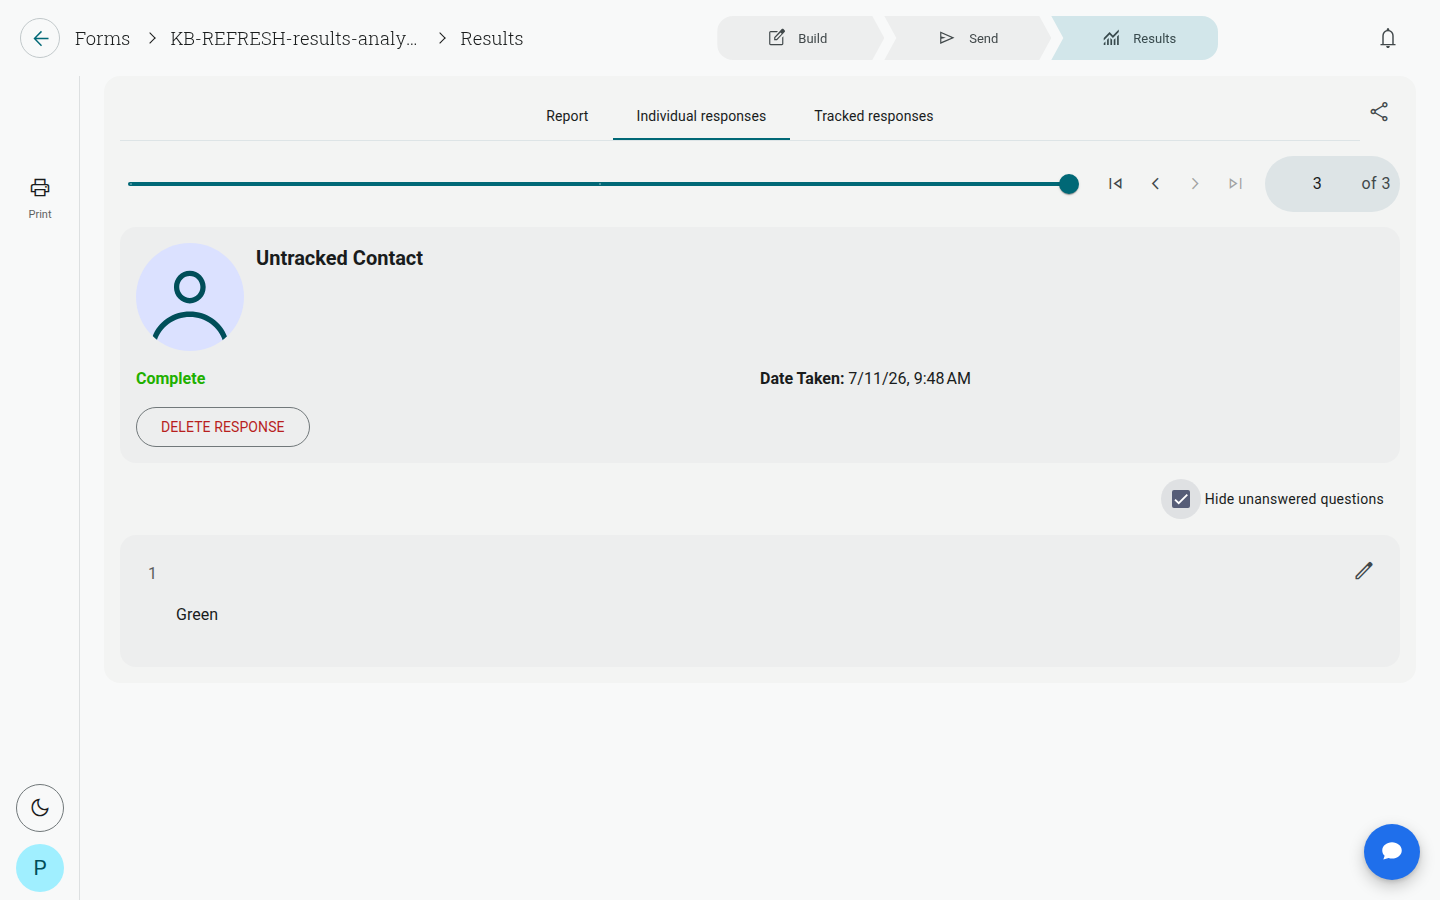Click the Untracked Contact avatar
Viewport: 1440px width, 900px height.
[190, 297]
